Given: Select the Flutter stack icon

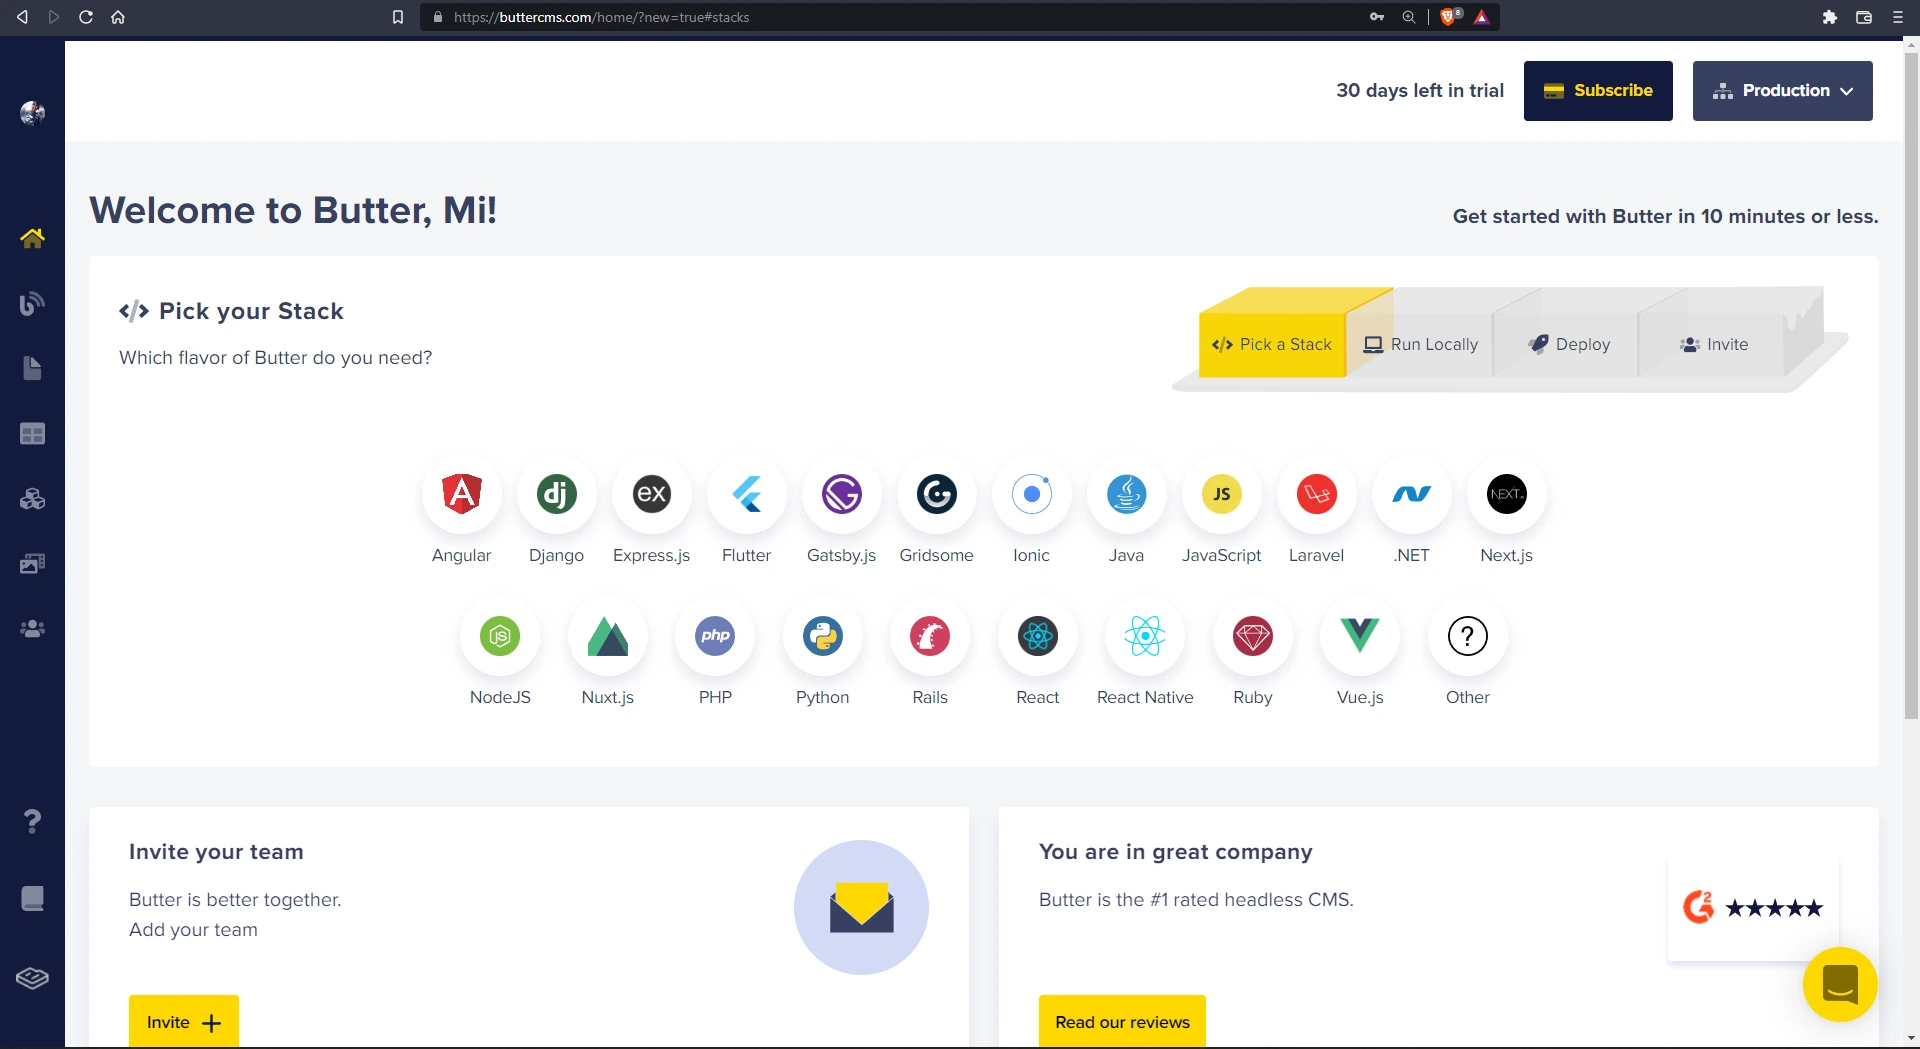Looking at the screenshot, I should (746, 493).
